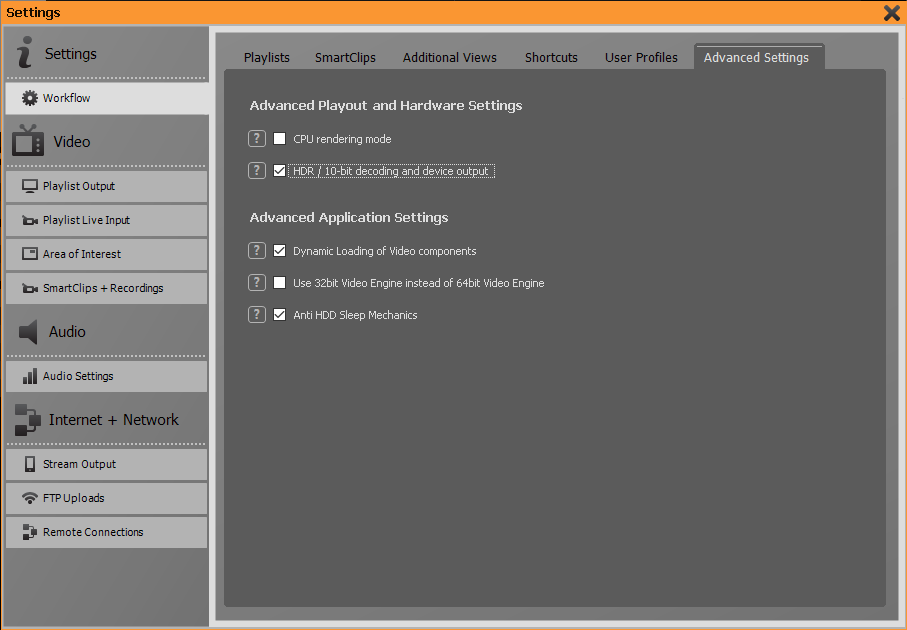The image size is (907, 630).
Task: Open Area of Interest settings
Action: (106, 254)
